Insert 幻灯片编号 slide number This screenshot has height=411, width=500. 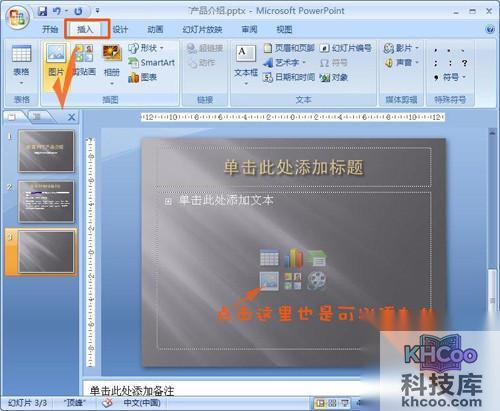click(345, 48)
